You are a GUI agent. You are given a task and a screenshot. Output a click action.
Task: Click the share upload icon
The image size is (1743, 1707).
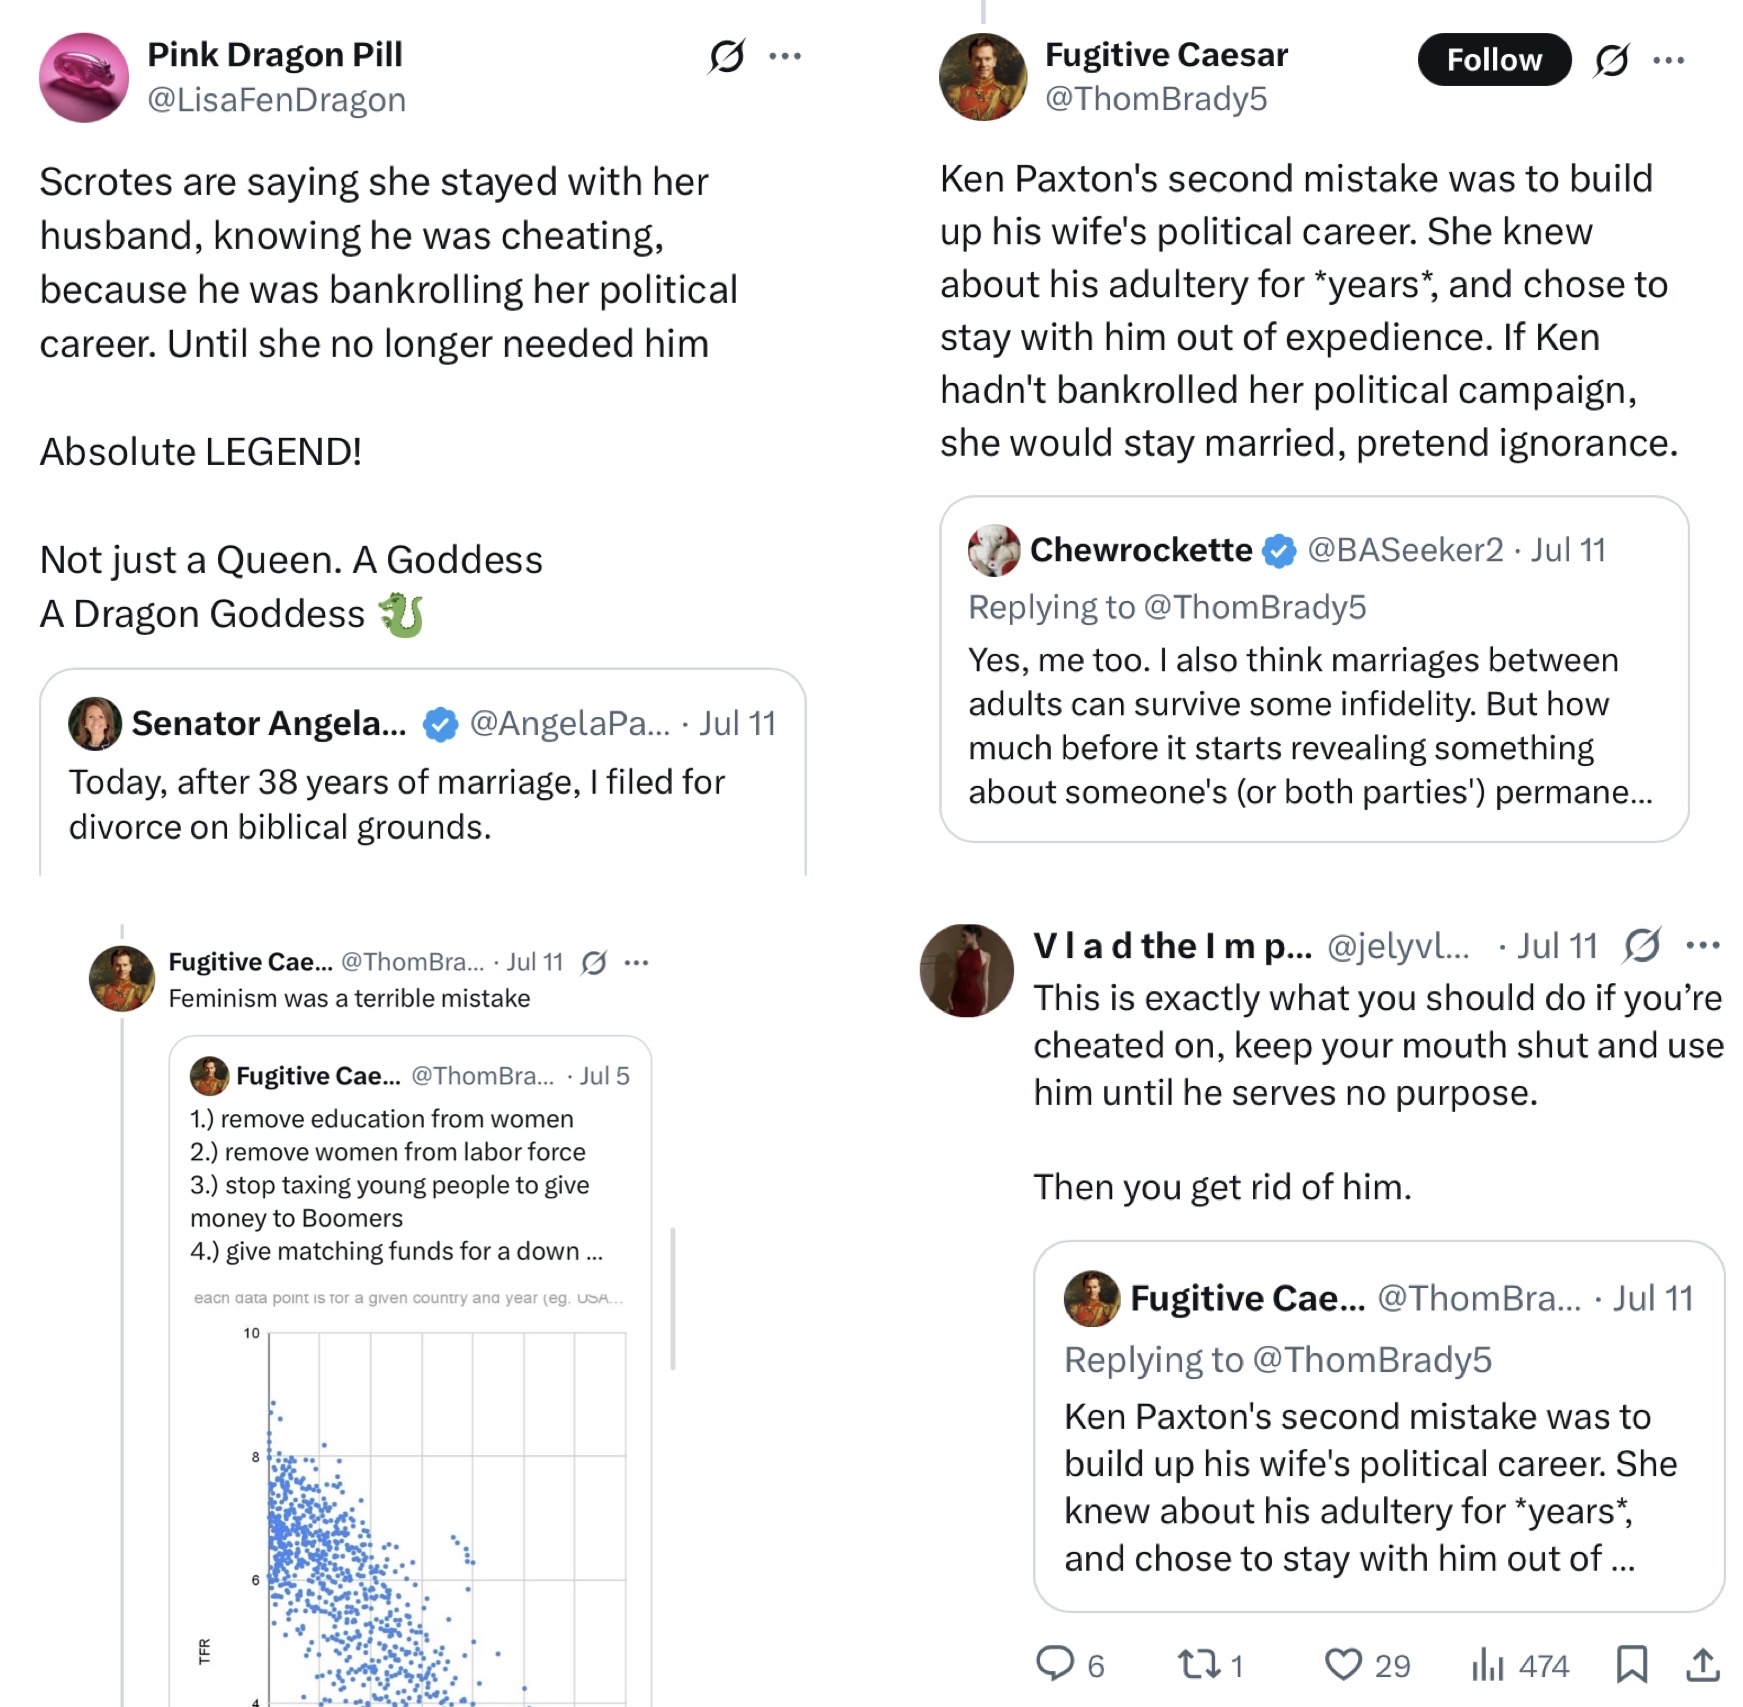click(1703, 1664)
